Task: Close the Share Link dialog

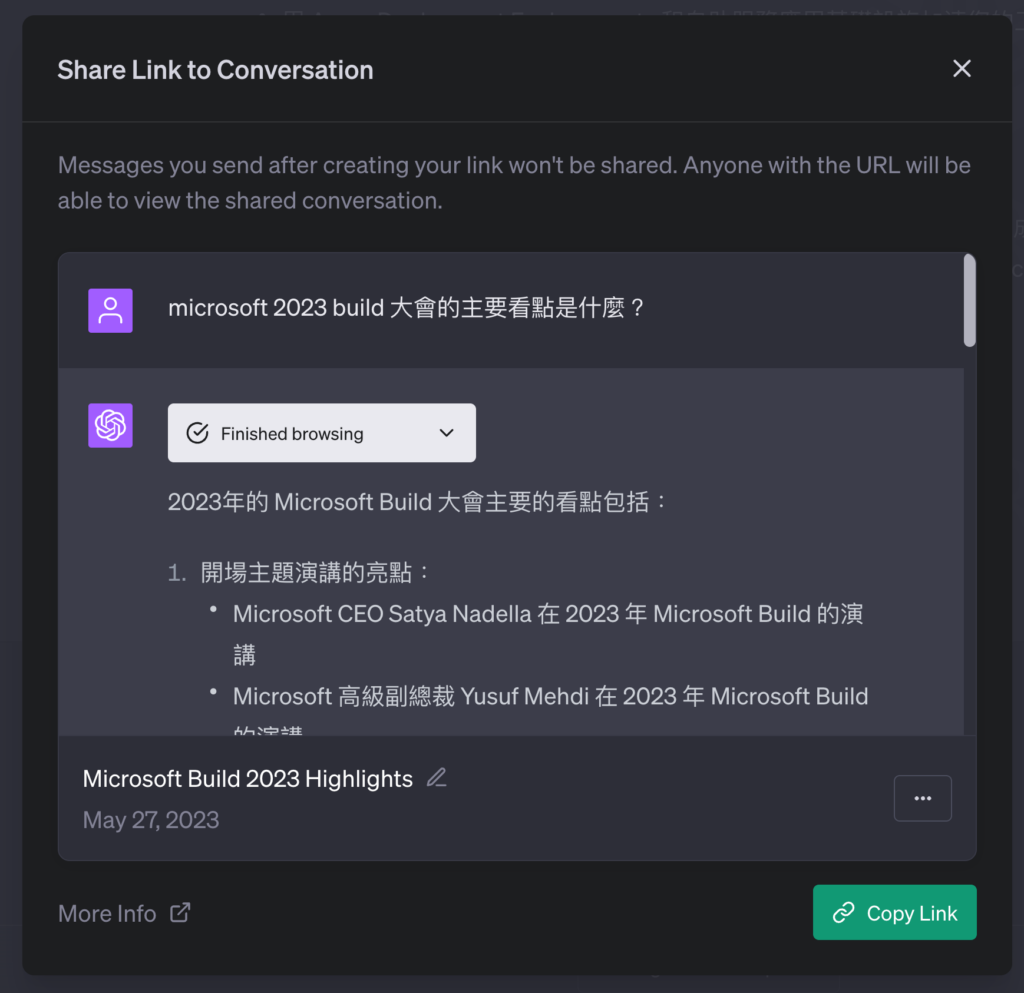Action: point(961,69)
